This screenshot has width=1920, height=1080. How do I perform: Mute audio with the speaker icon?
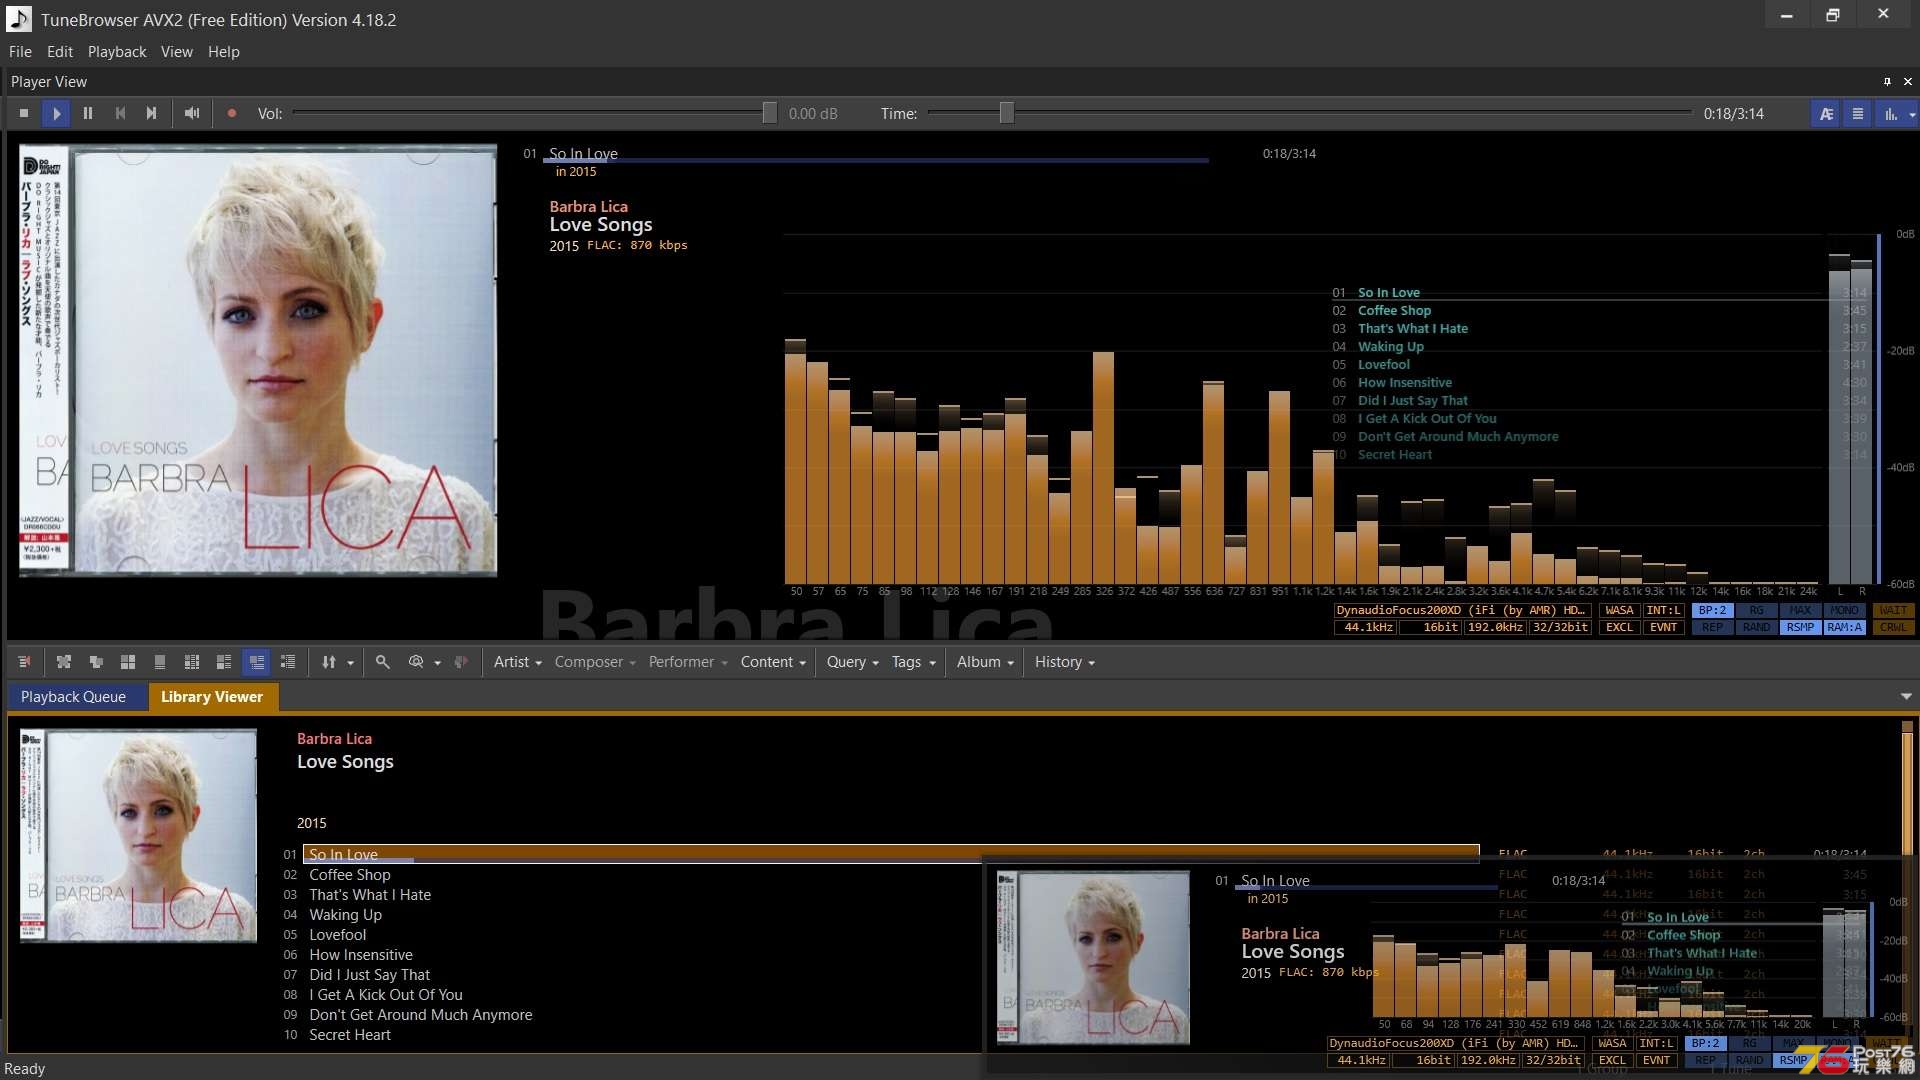pos(192,114)
